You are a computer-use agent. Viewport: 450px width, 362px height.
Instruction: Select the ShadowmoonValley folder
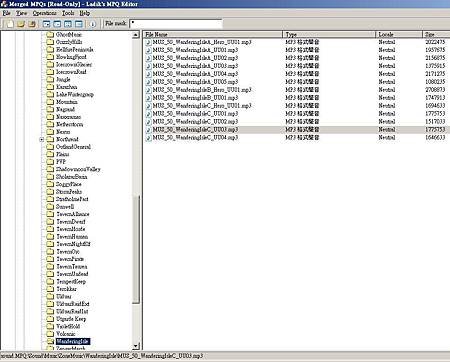pyautogui.click(x=78, y=169)
